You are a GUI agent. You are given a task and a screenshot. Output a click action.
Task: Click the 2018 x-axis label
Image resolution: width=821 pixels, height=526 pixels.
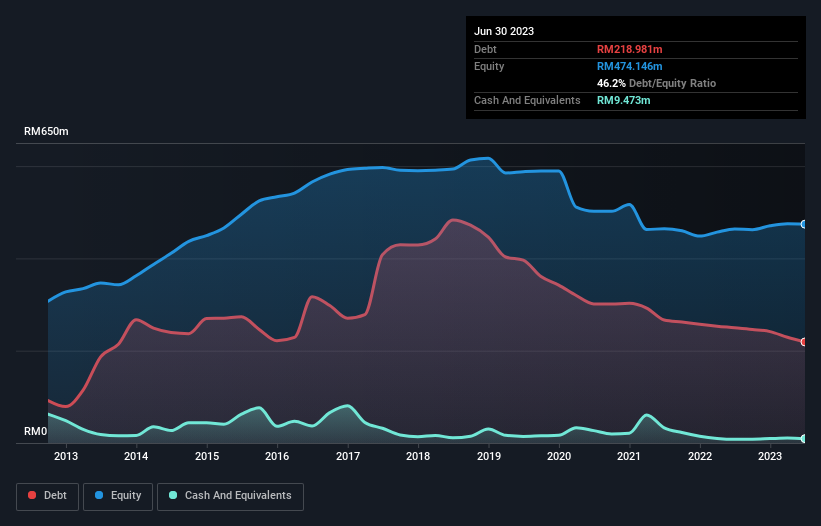coord(418,456)
